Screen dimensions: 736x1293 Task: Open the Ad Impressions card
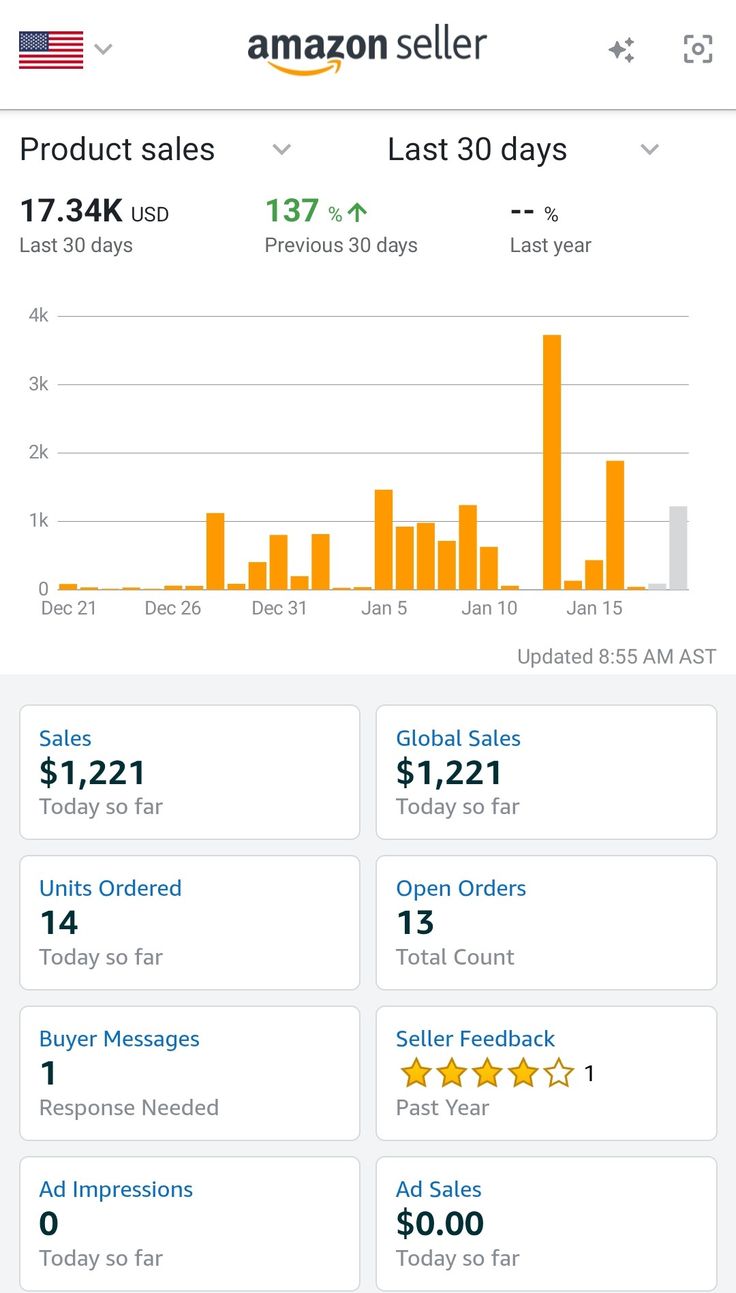(x=189, y=1223)
